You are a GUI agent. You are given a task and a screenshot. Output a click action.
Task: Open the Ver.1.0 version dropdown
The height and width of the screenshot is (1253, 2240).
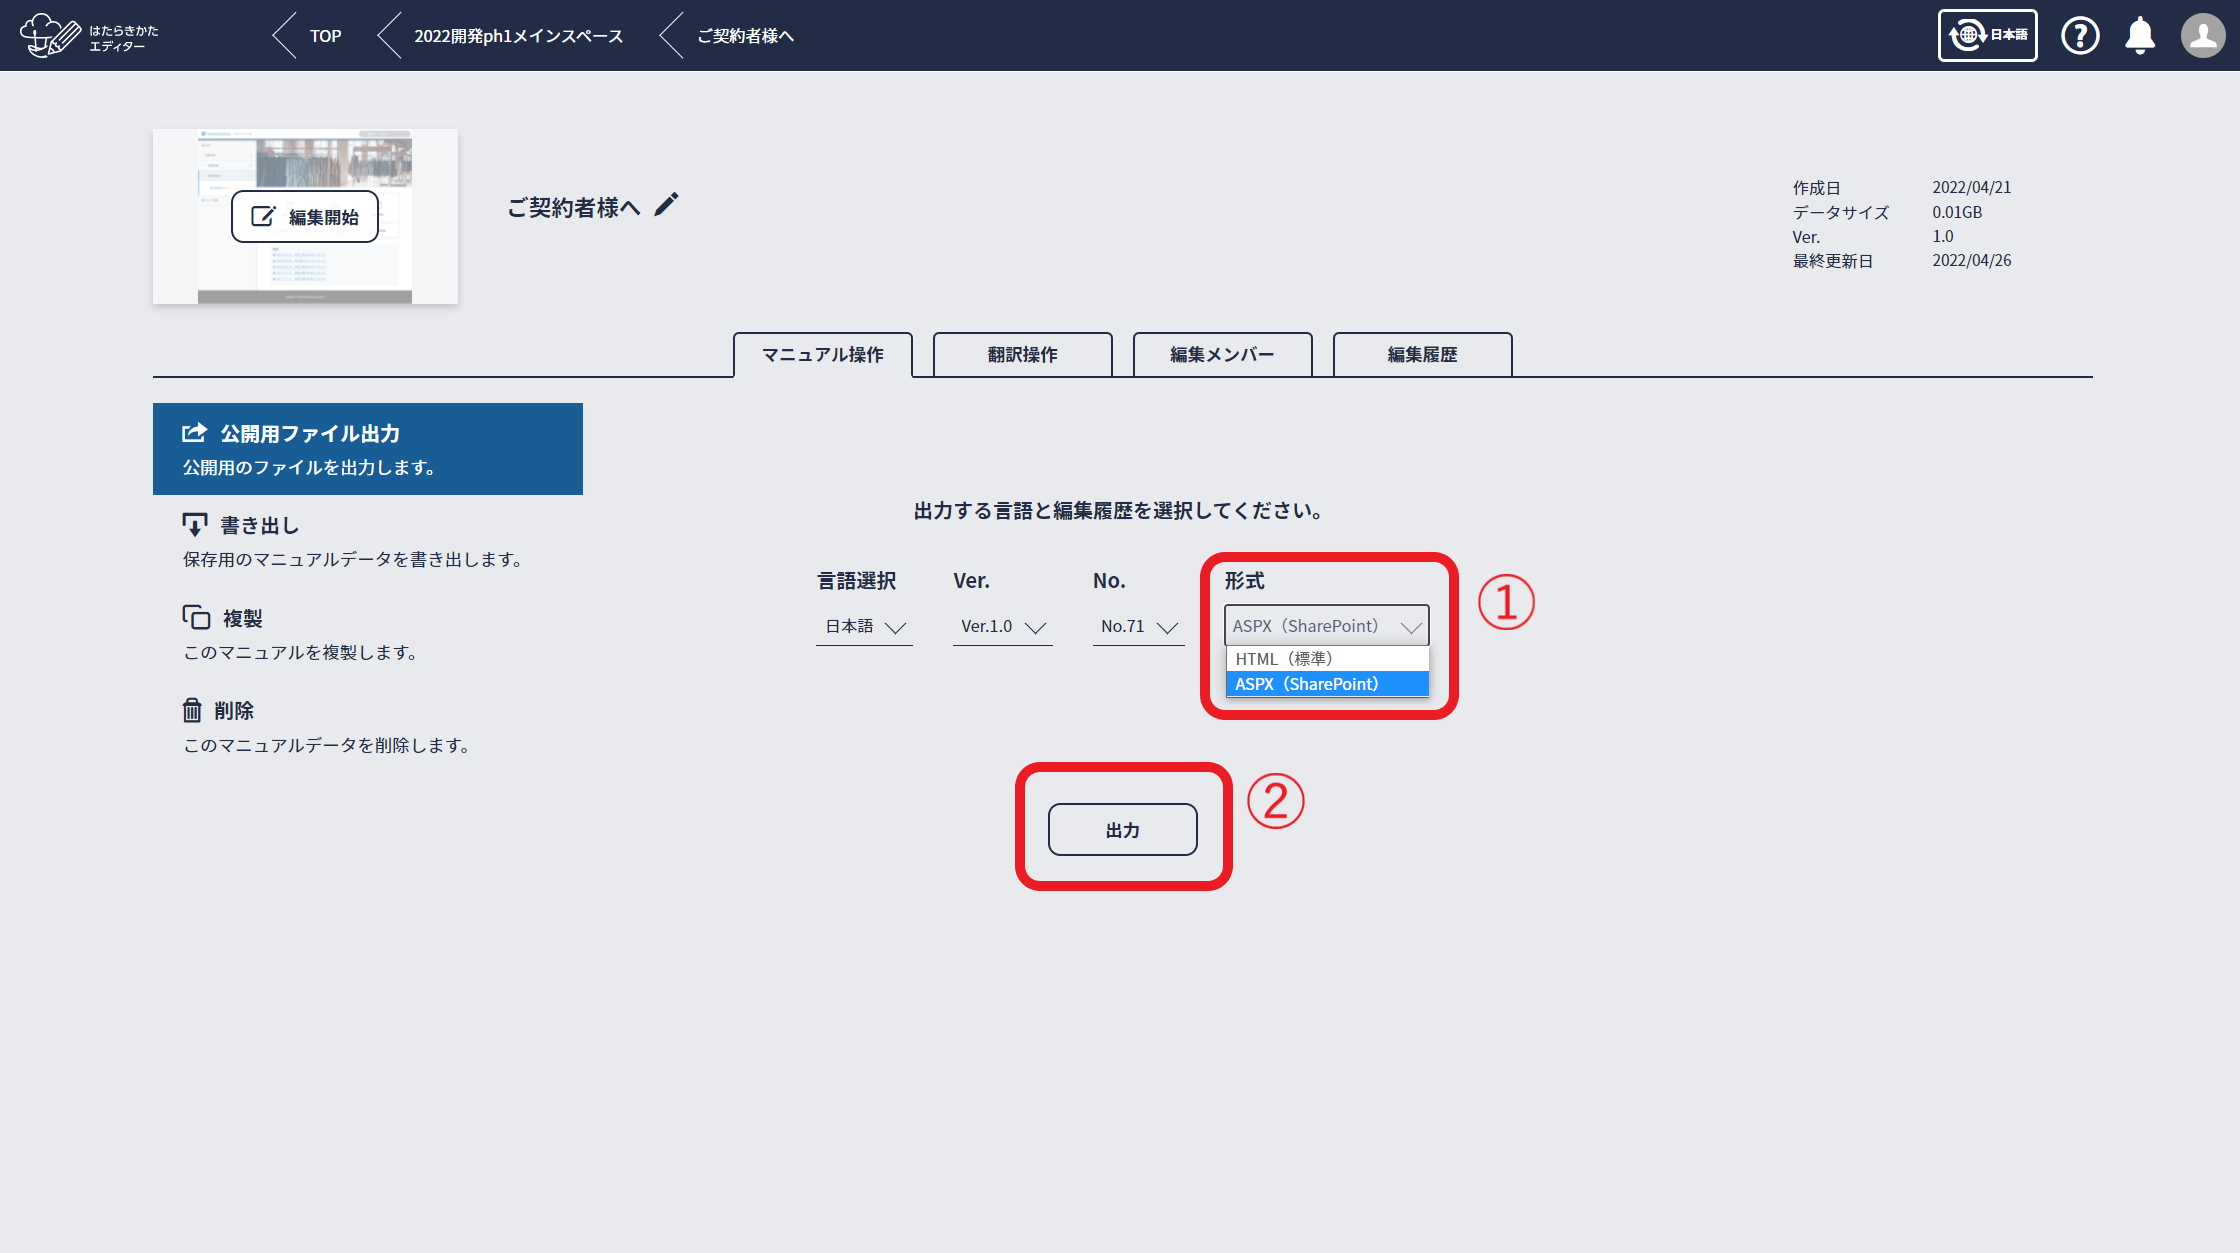point(1002,627)
